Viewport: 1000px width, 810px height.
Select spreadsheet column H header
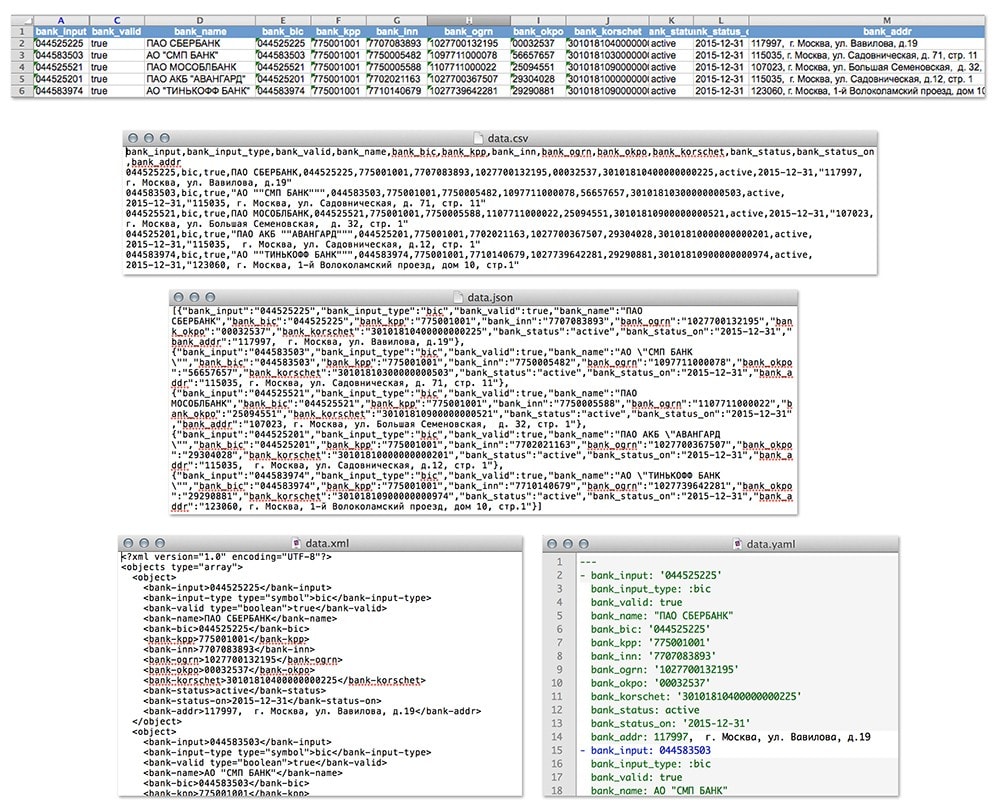click(x=468, y=20)
